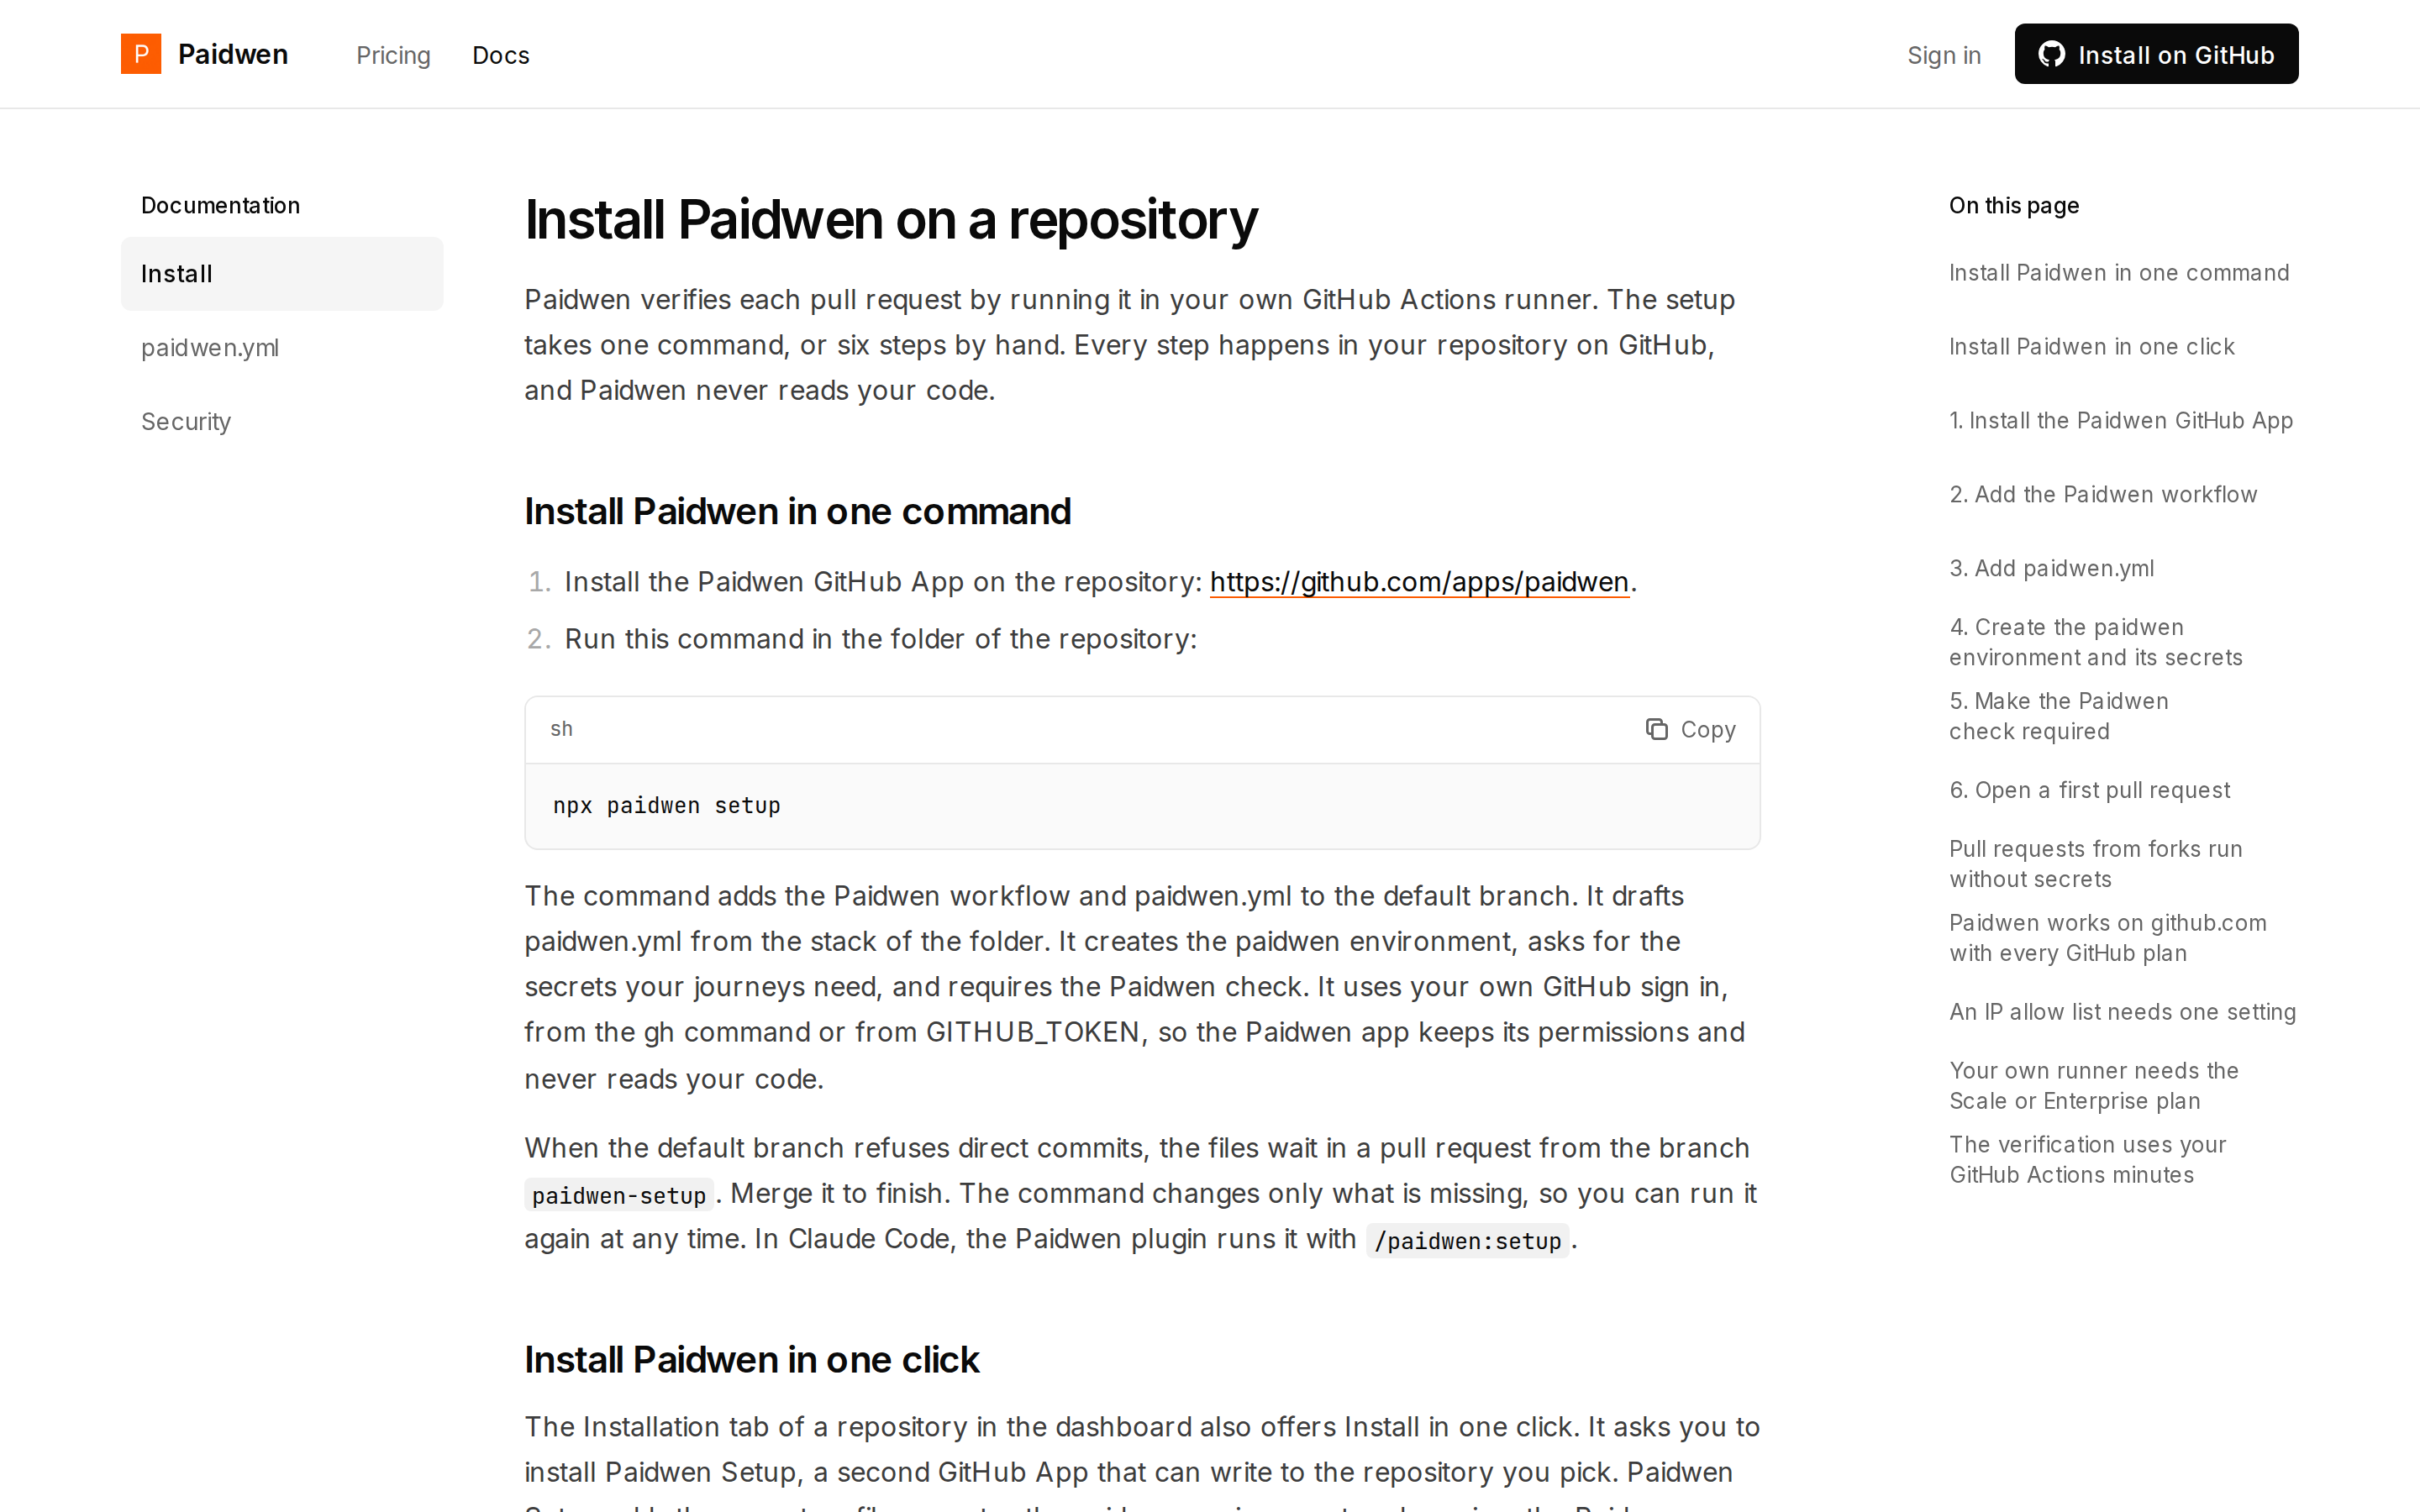Jump to 'Install Paidwen in one click' section
Image resolution: width=2420 pixels, height=1512 pixels.
pyautogui.click(x=2091, y=347)
